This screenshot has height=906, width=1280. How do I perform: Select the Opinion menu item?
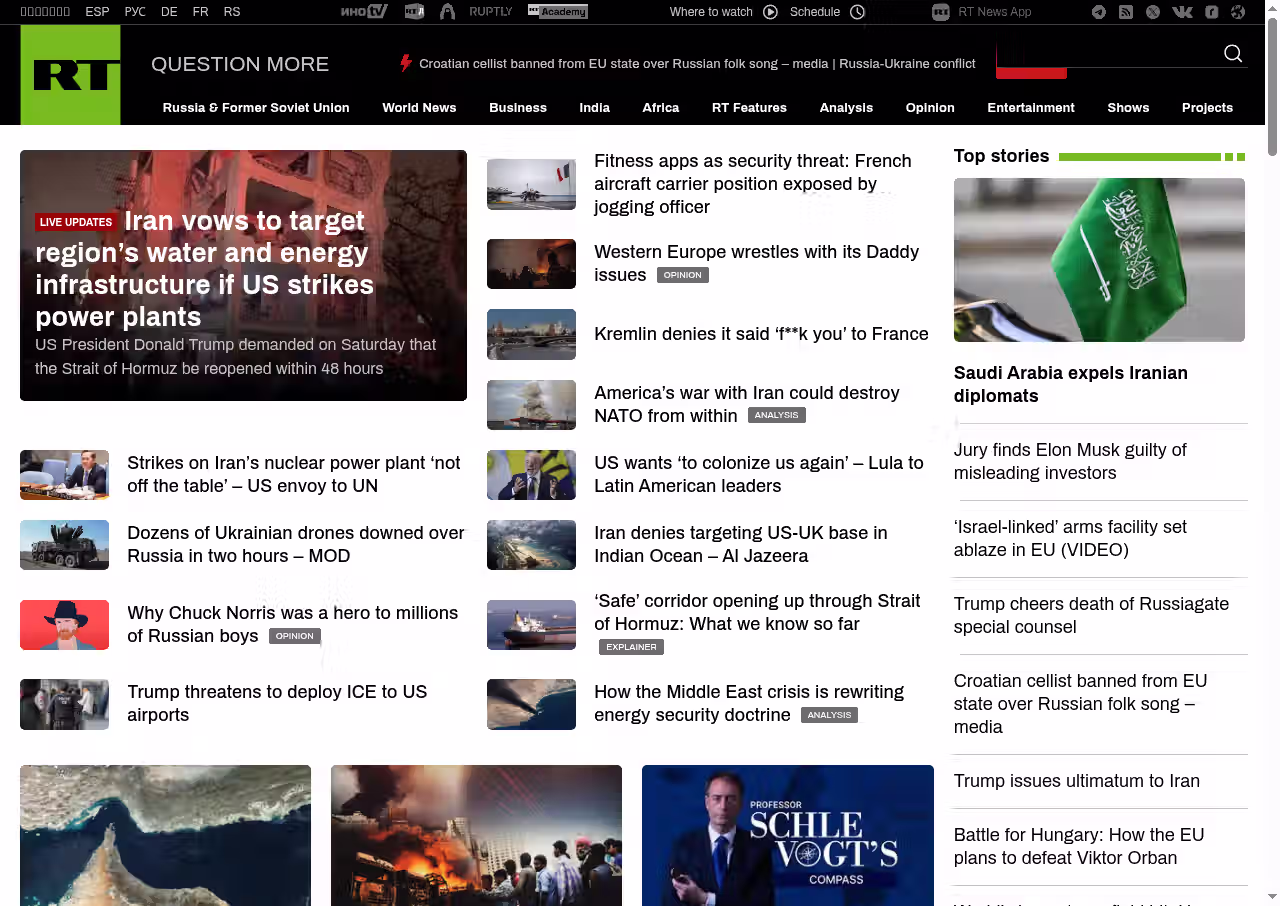pos(930,108)
